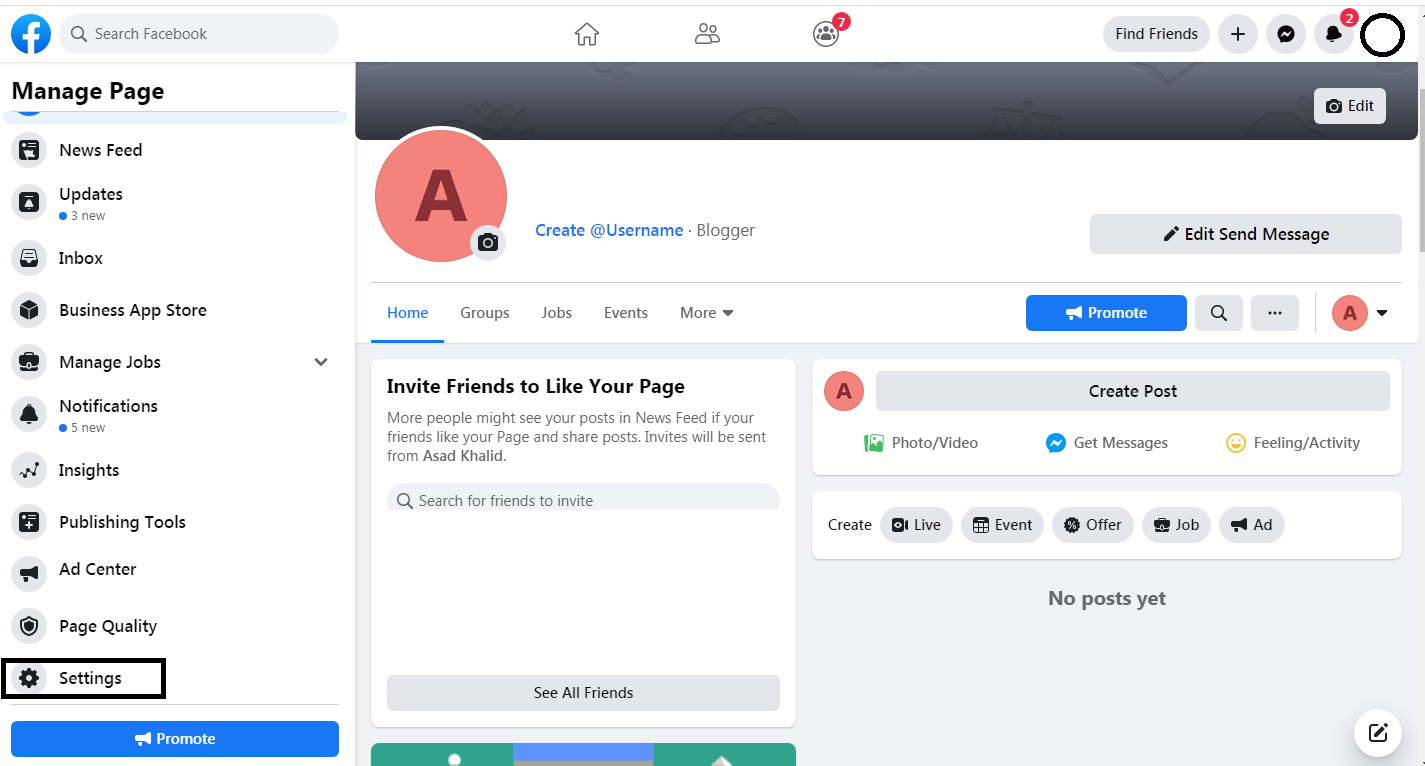Click the Ad create button

1252,525
